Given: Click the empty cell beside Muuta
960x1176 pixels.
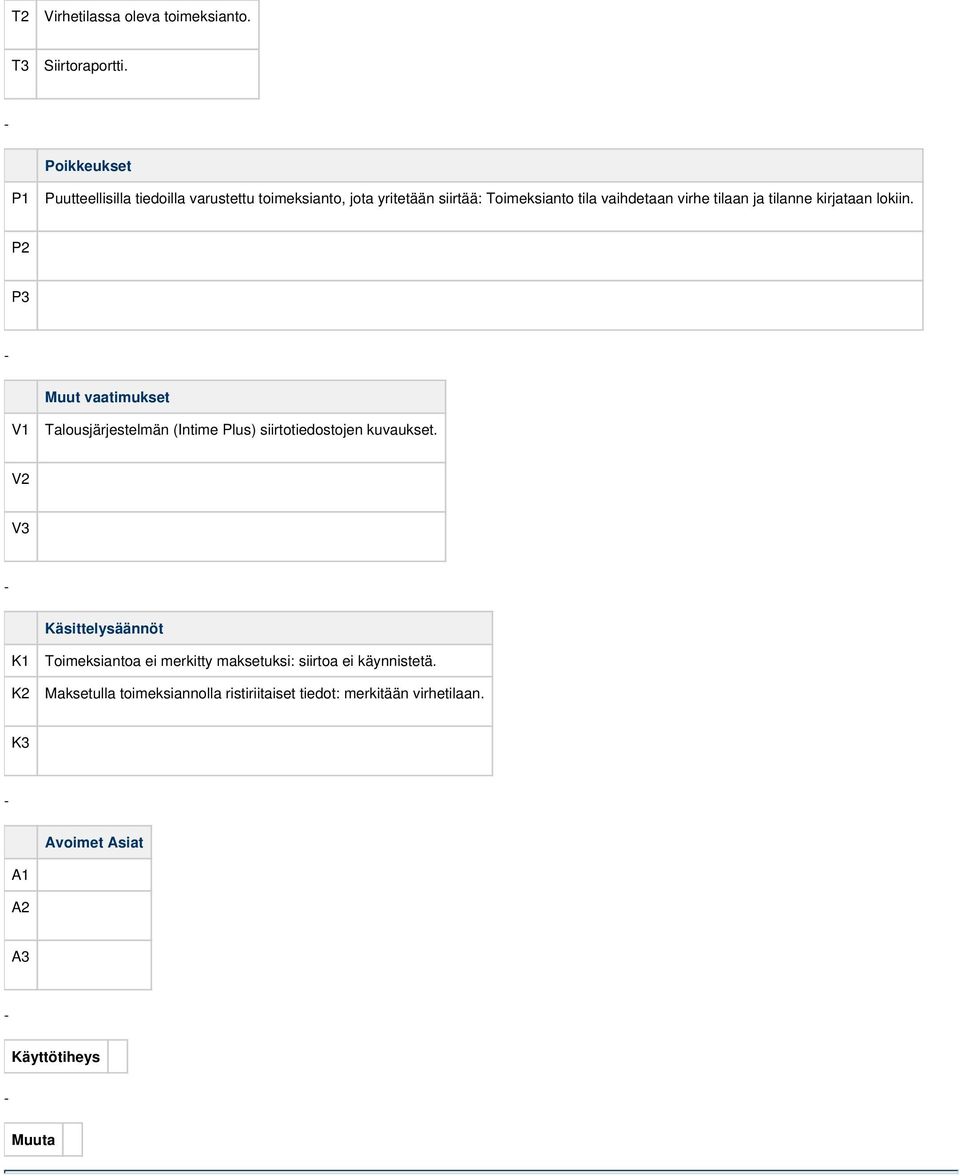Looking at the screenshot, I should point(72,1140).
